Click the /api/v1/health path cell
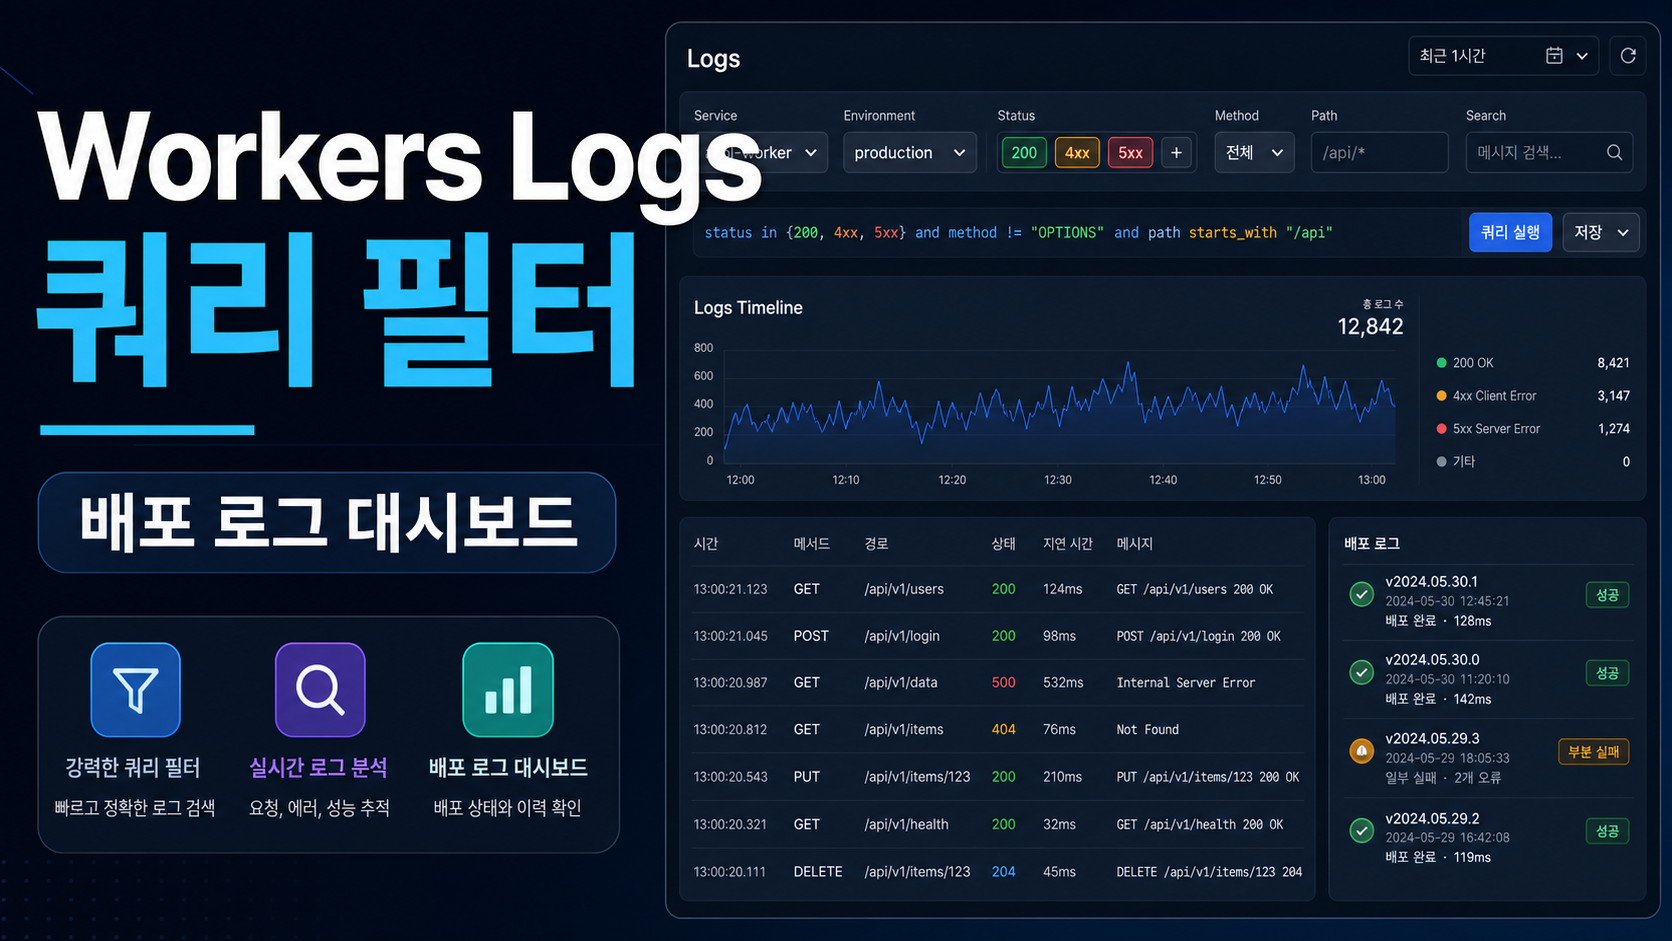 tap(906, 825)
